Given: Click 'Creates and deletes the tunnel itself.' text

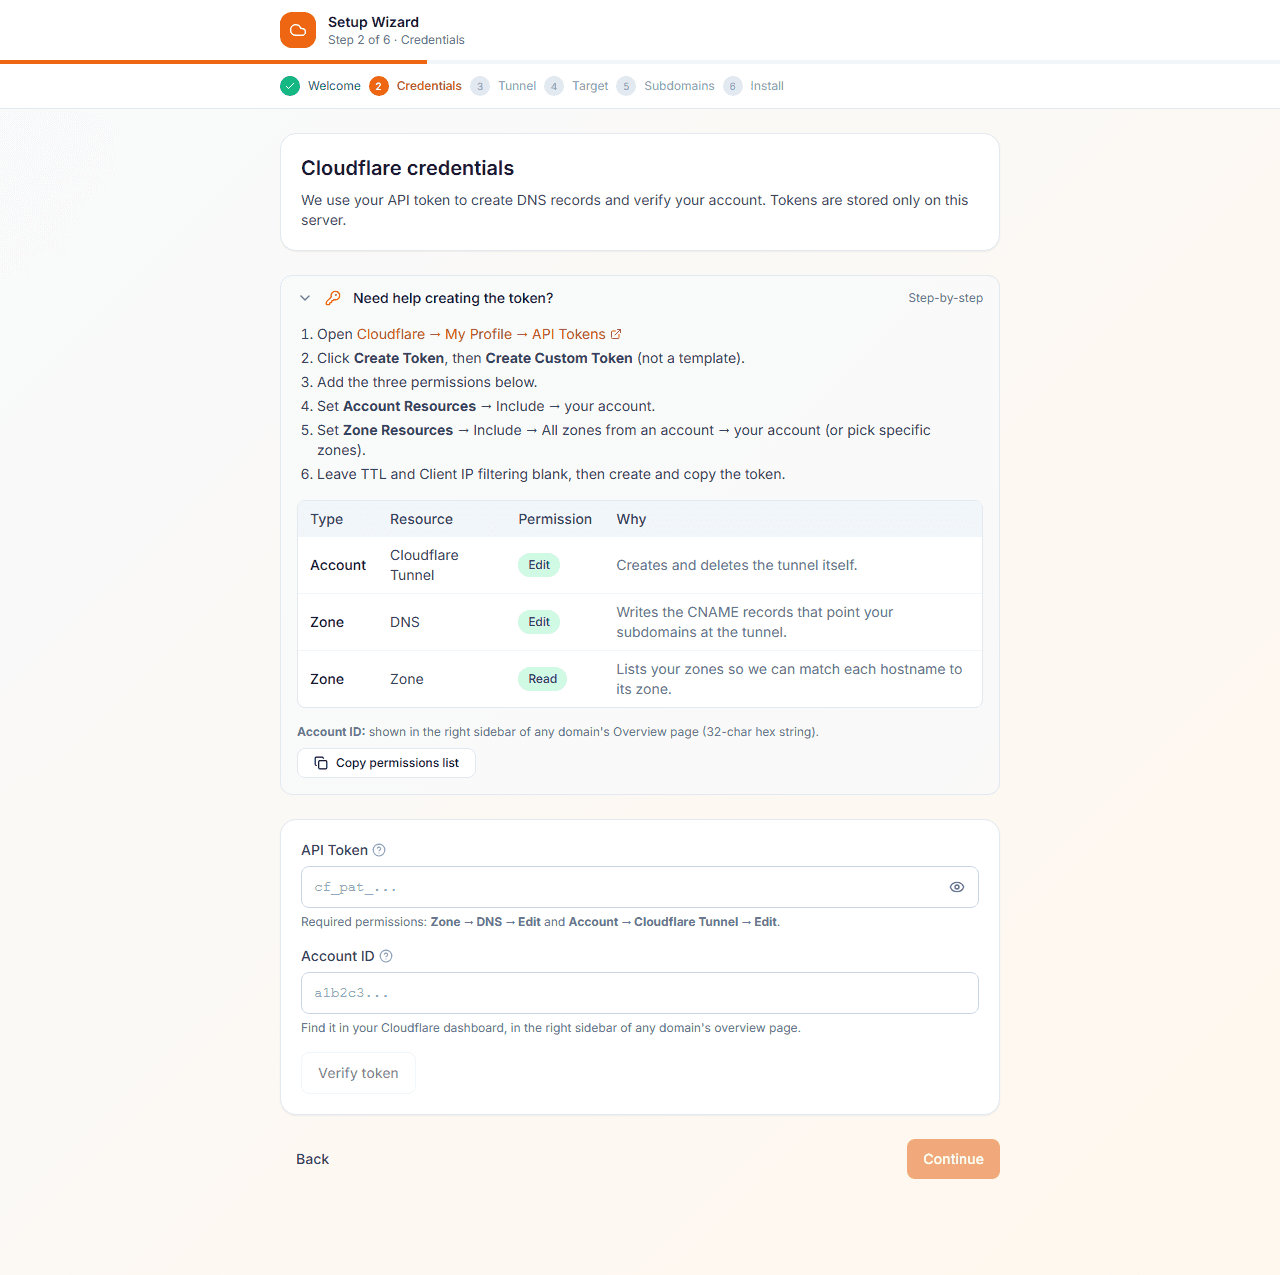Looking at the screenshot, I should point(737,565).
